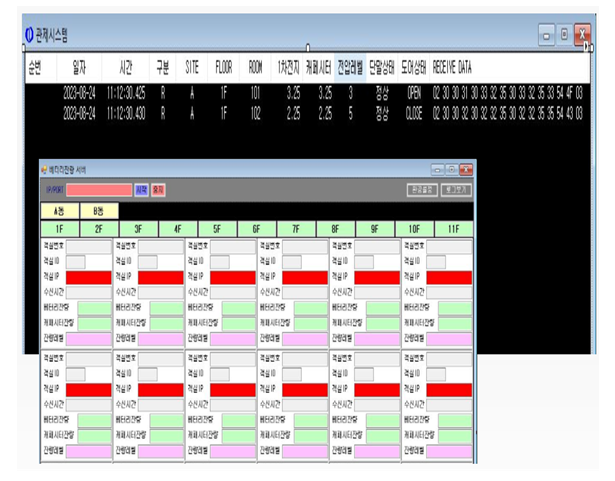Click the ROOM column header
615x481 pixels.
(x=256, y=68)
